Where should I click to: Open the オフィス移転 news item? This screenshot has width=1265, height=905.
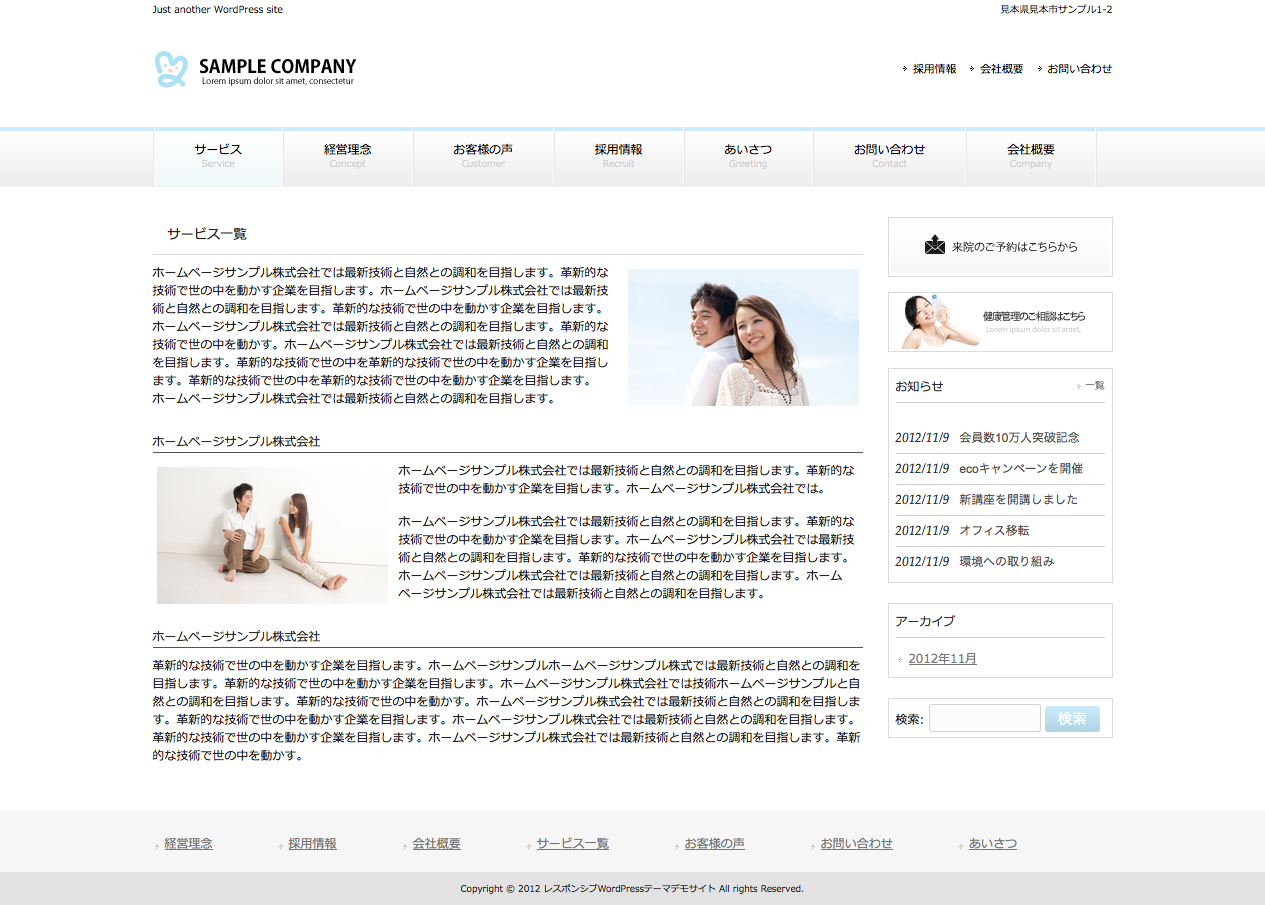994,530
